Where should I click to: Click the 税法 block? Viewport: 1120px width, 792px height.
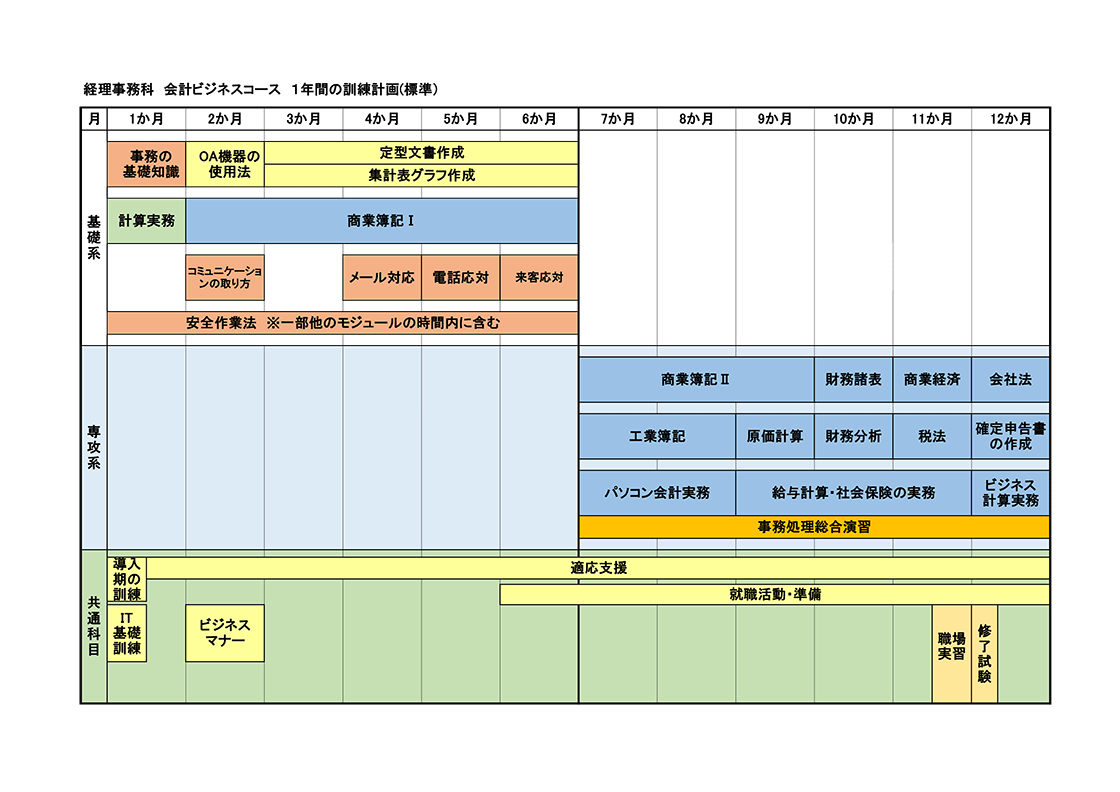pos(932,436)
